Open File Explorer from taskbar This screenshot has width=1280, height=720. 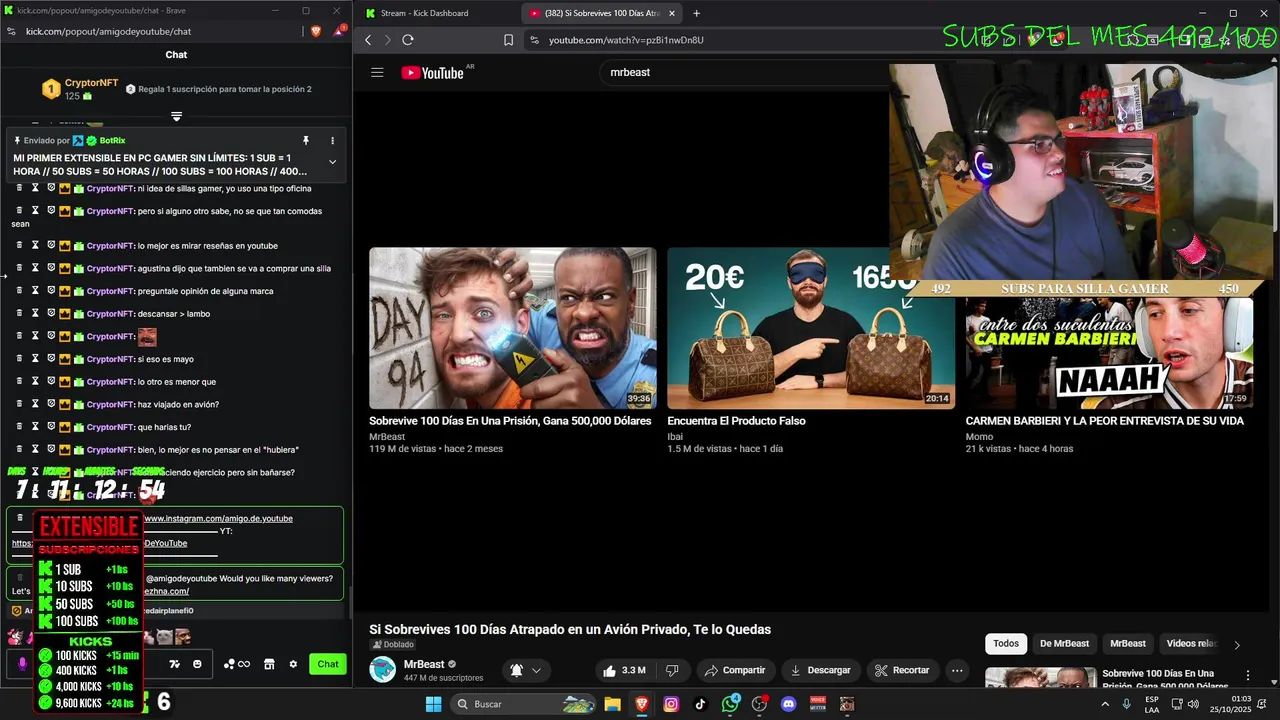coord(612,704)
